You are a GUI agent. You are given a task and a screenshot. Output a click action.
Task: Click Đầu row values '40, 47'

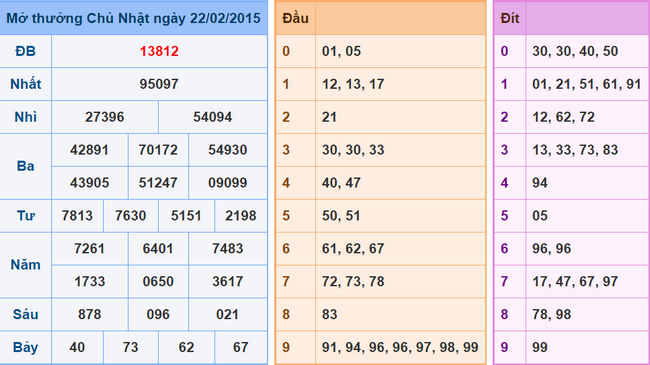tap(341, 182)
